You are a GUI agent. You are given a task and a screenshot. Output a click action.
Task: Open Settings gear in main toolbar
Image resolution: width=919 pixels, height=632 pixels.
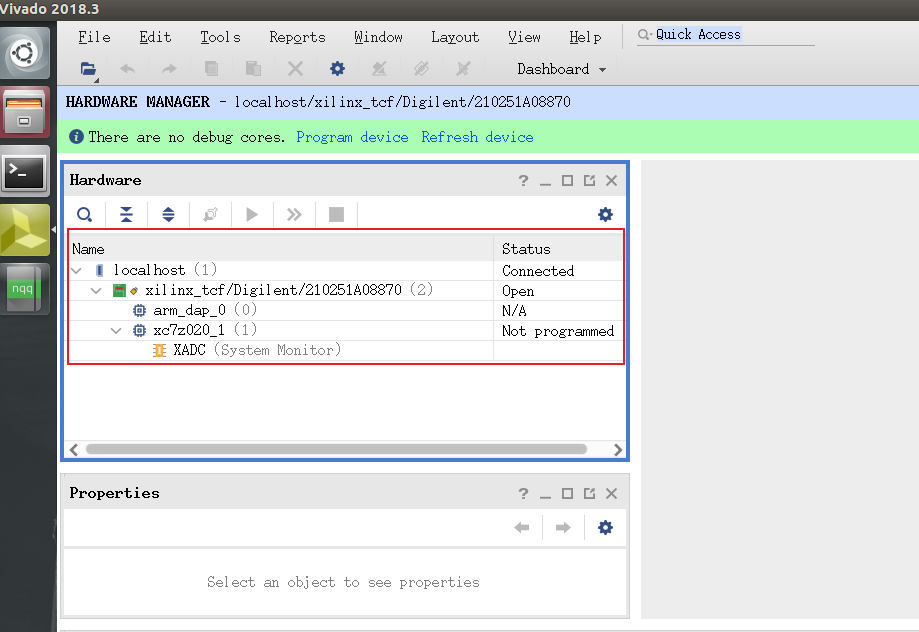point(337,69)
